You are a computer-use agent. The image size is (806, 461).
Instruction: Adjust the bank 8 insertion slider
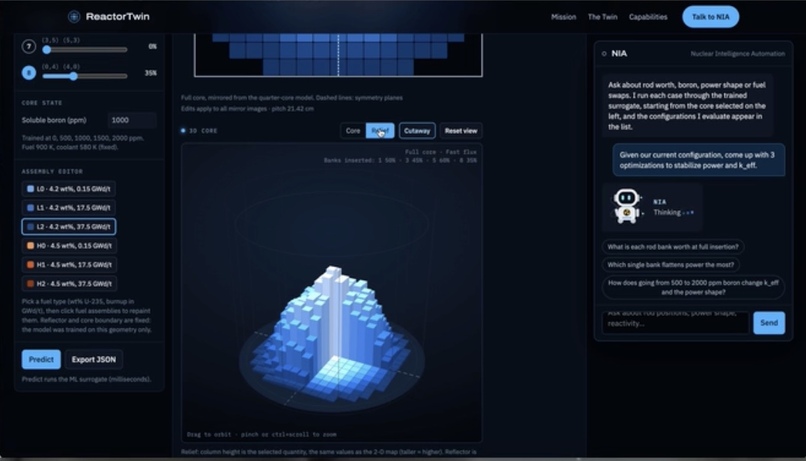coord(85,76)
